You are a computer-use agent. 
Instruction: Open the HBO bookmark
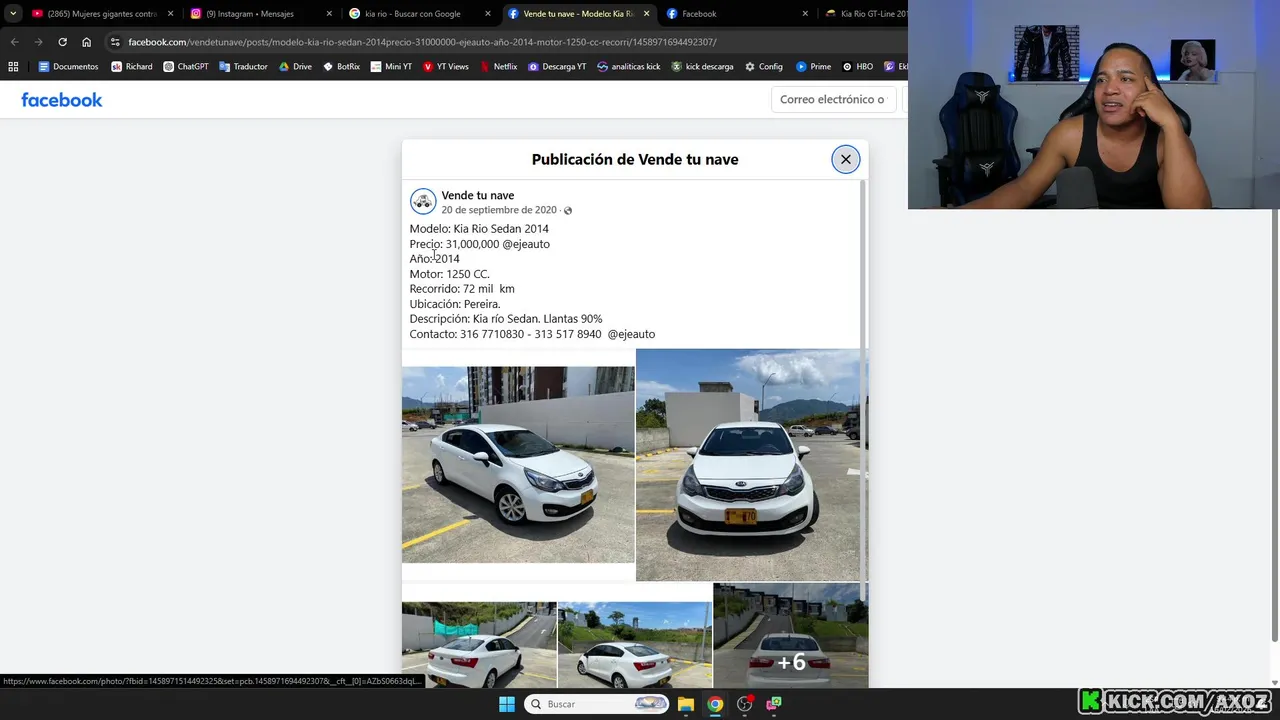click(x=857, y=67)
